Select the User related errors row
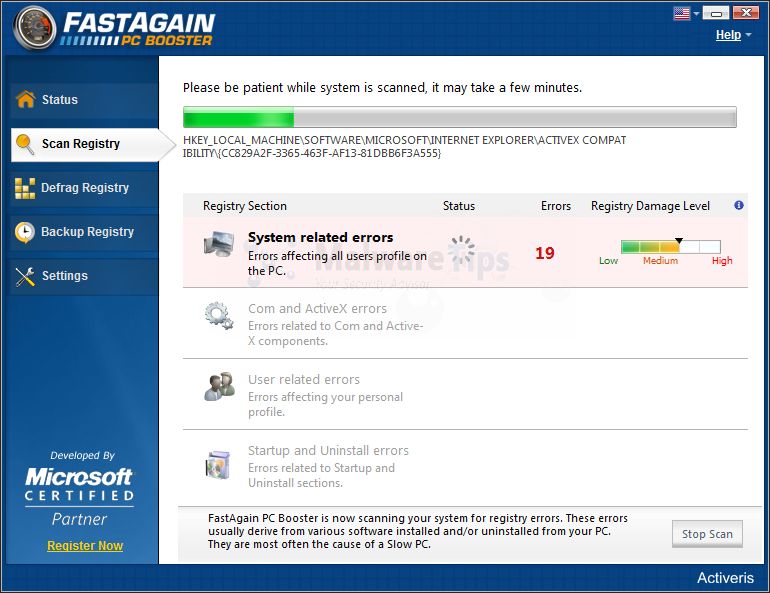Screen dimensions: 770x593 (x=465, y=394)
